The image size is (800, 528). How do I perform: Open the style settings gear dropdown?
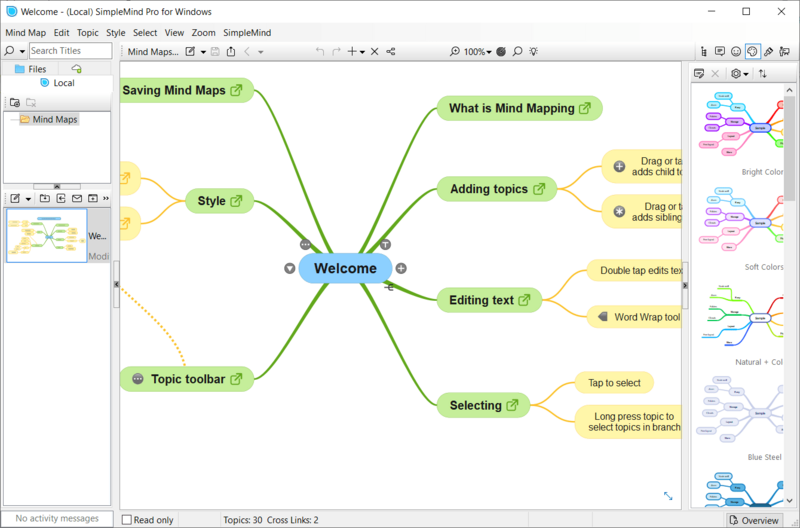tap(739, 74)
